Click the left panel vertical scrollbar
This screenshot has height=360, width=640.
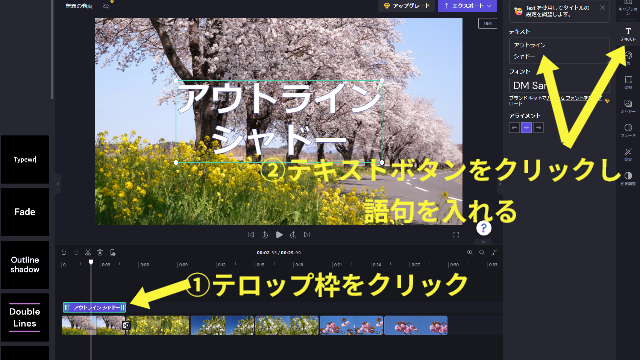click(x=52, y=49)
